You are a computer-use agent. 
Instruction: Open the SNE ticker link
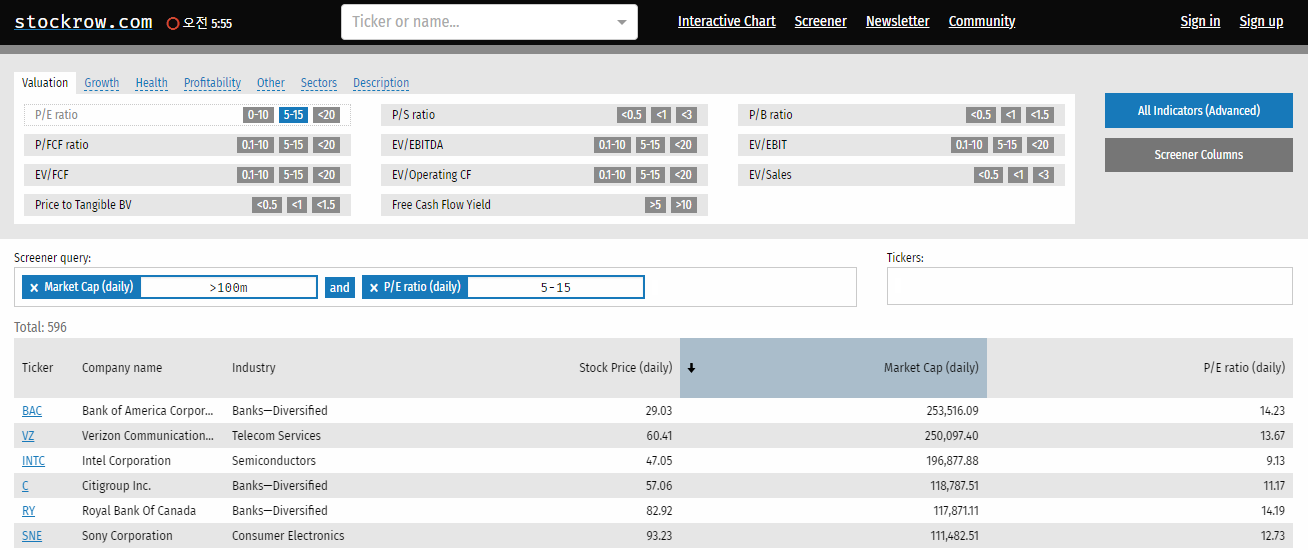[x=32, y=536]
